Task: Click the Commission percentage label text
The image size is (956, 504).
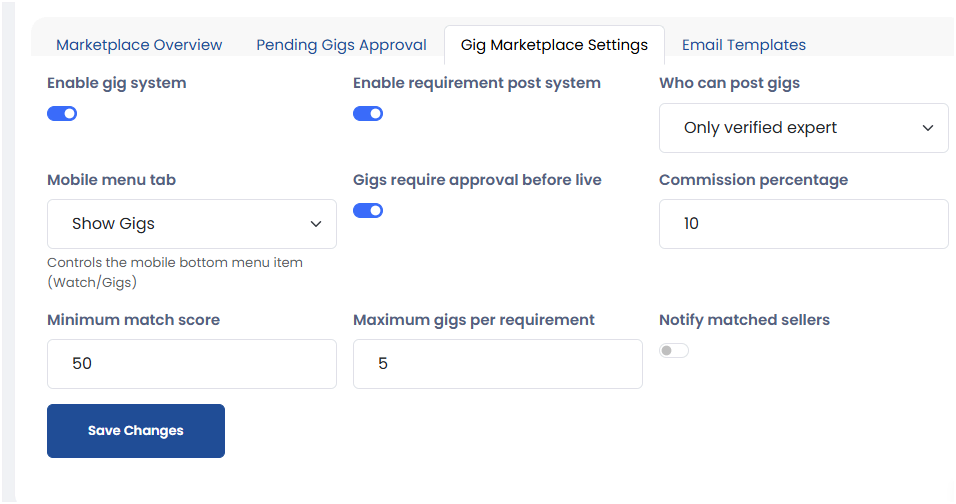Action: click(x=753, y=180)
